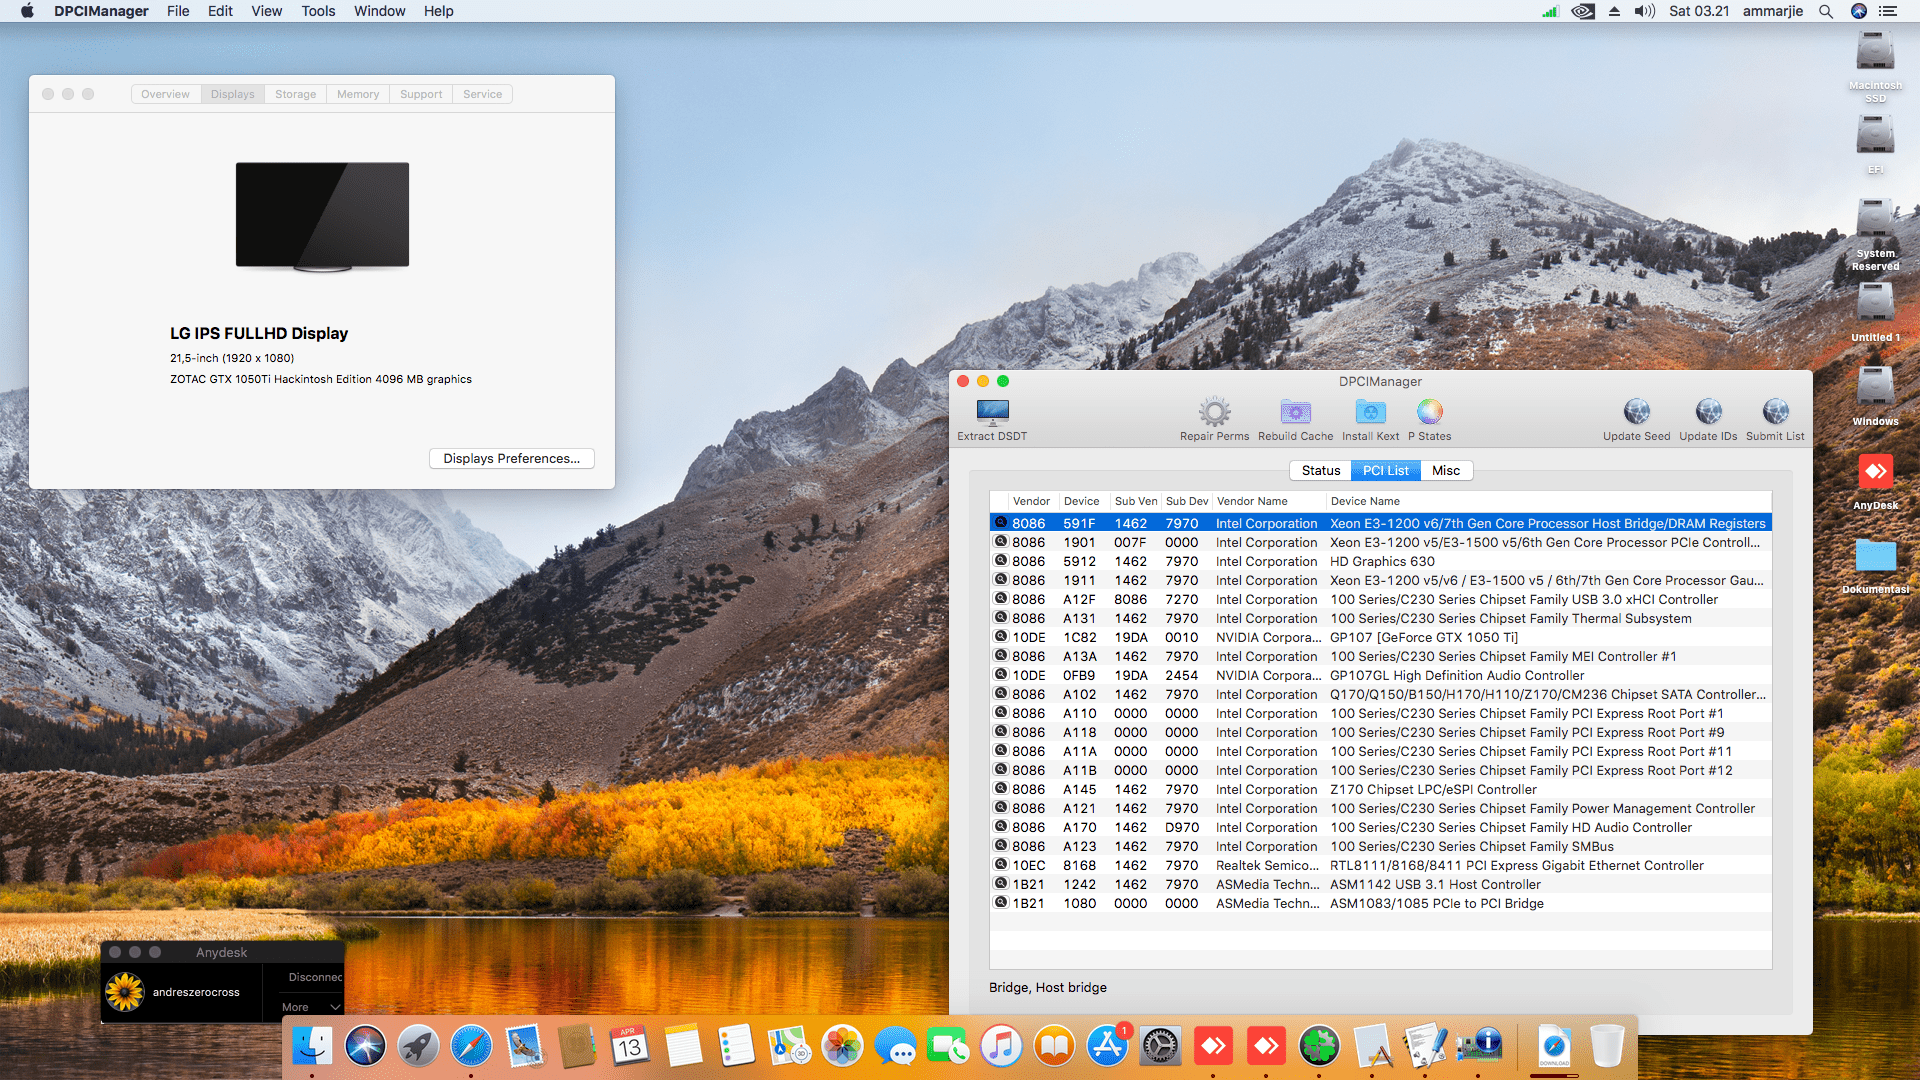Select the GP107 GeForce GTX 1050 Ti row
1920x1080 pixels.
coord(1423,637)
